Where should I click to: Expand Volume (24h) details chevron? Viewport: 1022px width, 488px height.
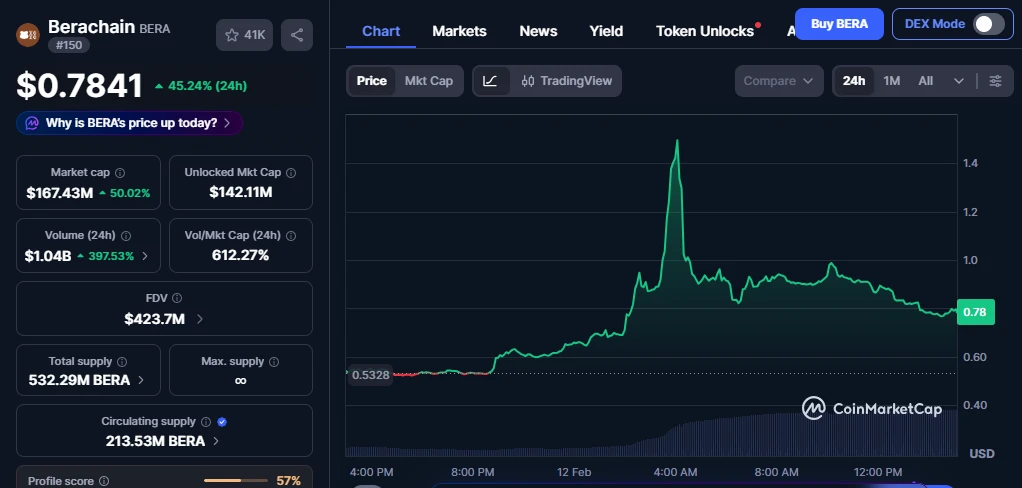[x=145, y=256]
